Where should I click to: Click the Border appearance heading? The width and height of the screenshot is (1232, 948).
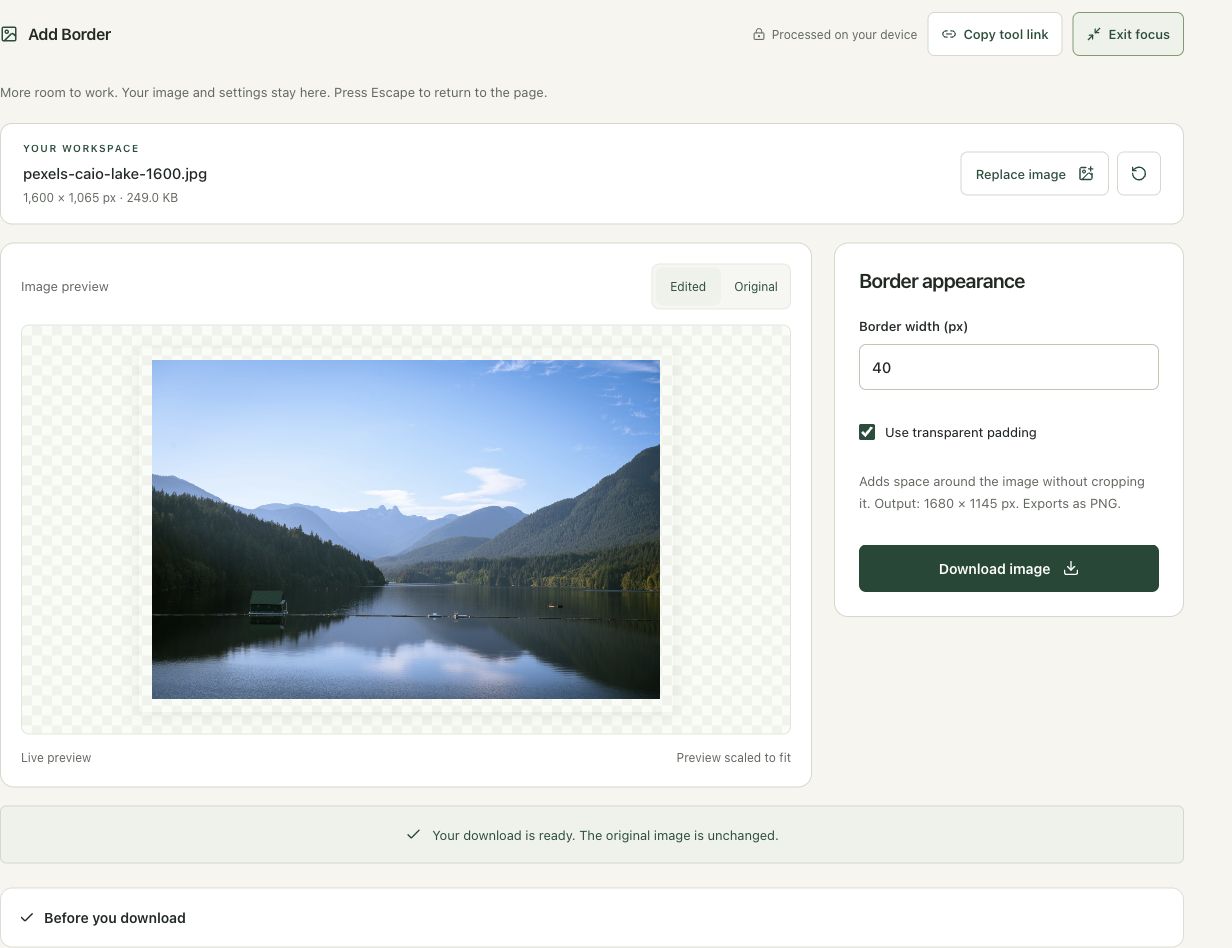tap(942, 281)
